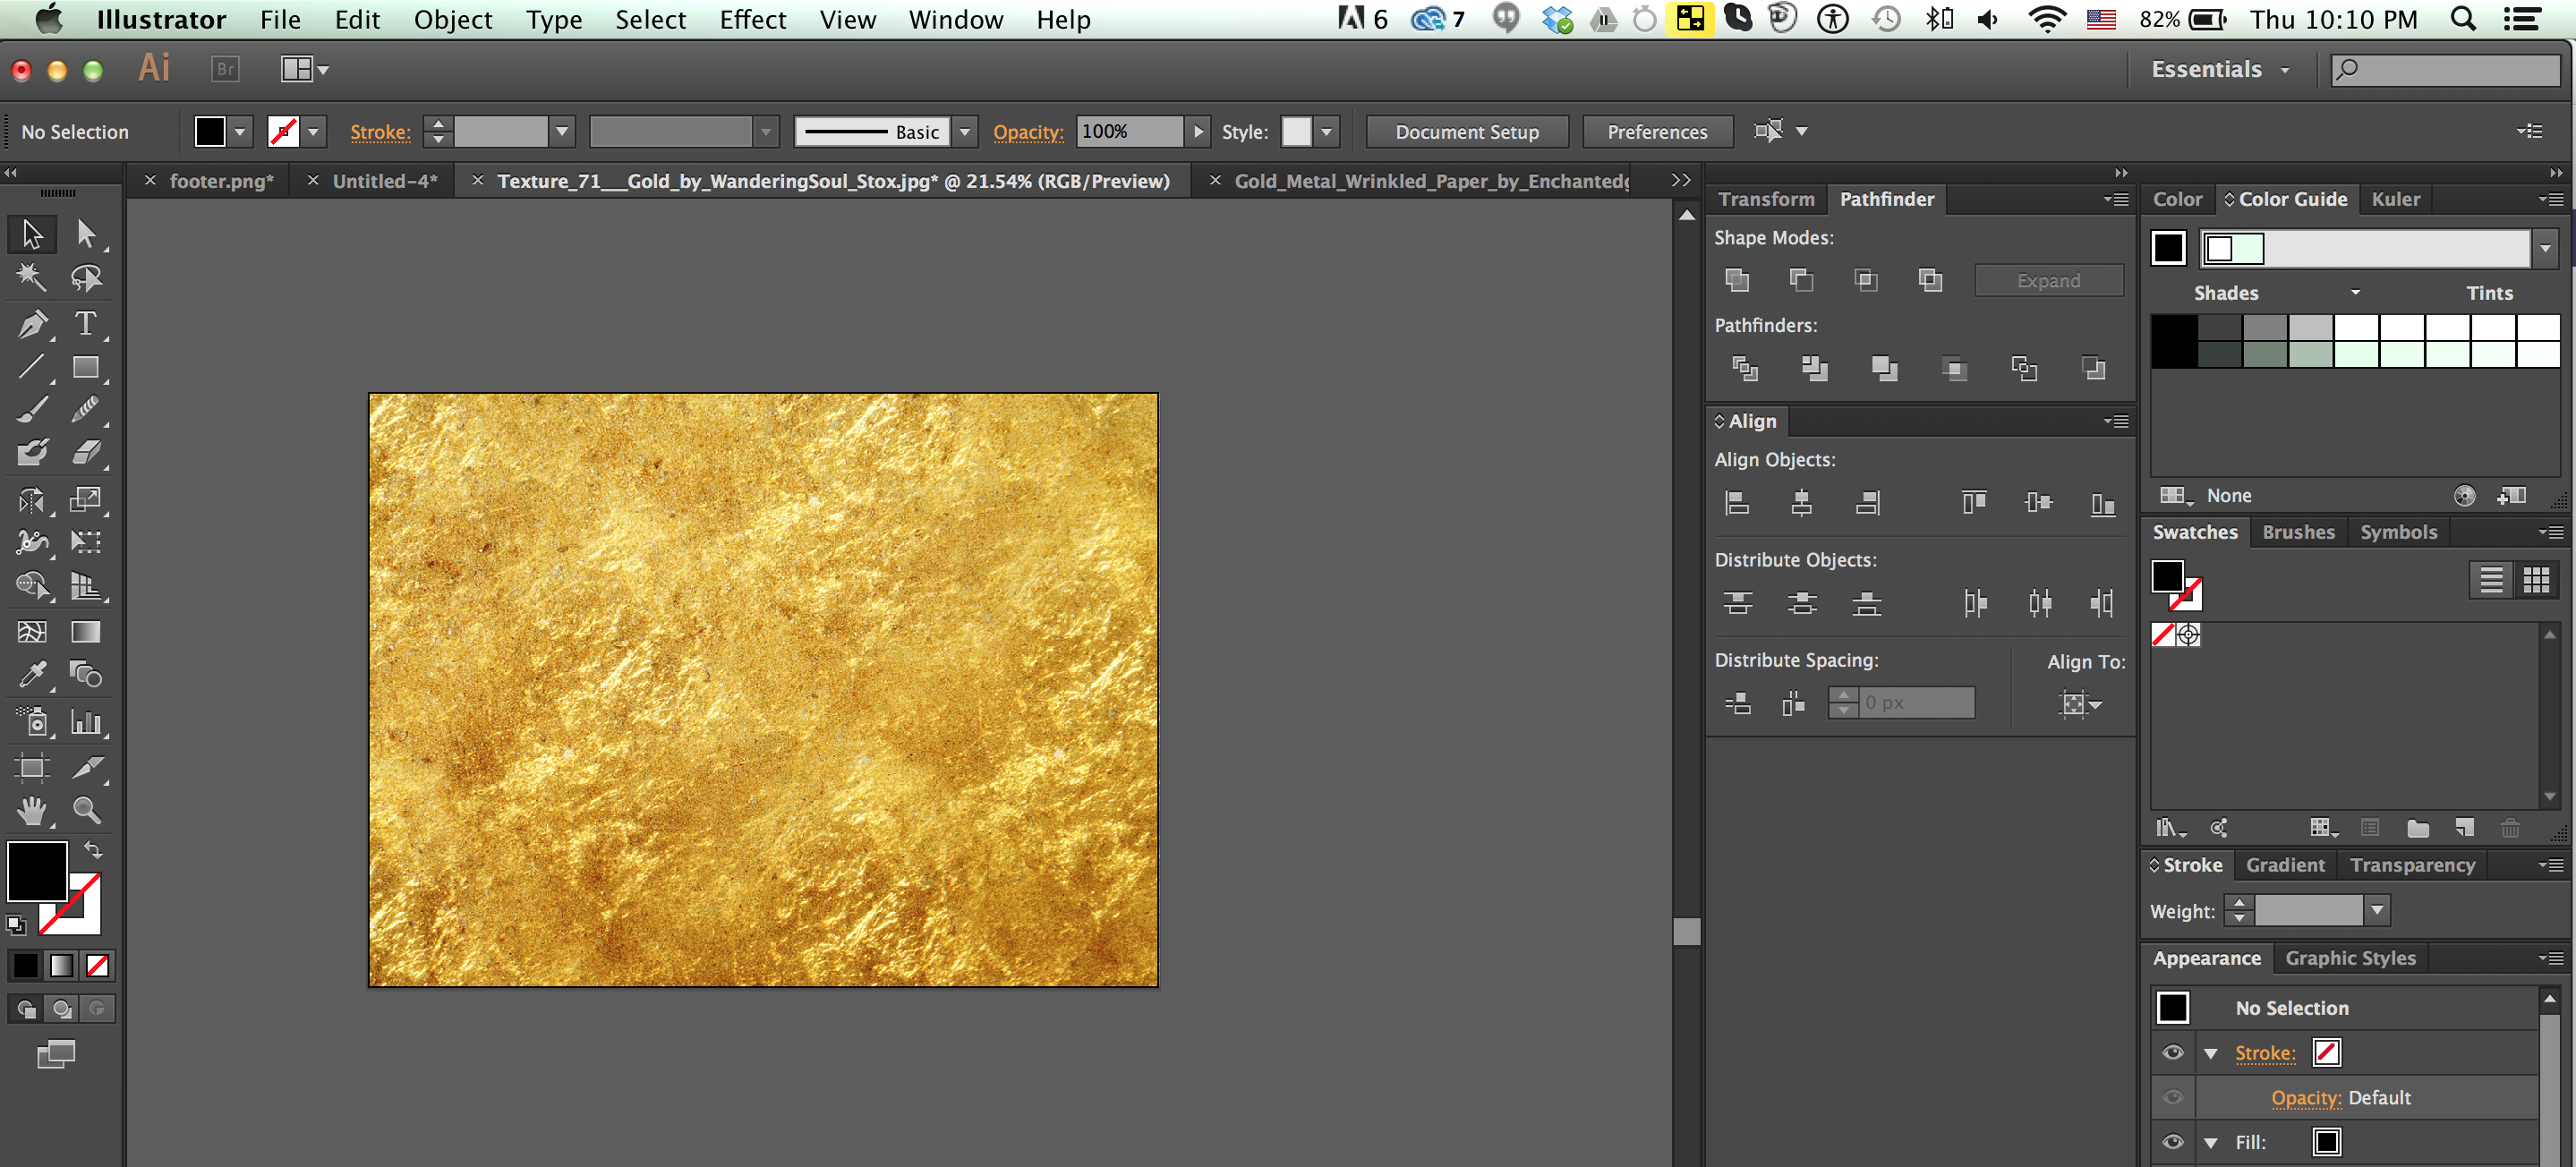Click the Stroke link in control bar

point(380,132)
